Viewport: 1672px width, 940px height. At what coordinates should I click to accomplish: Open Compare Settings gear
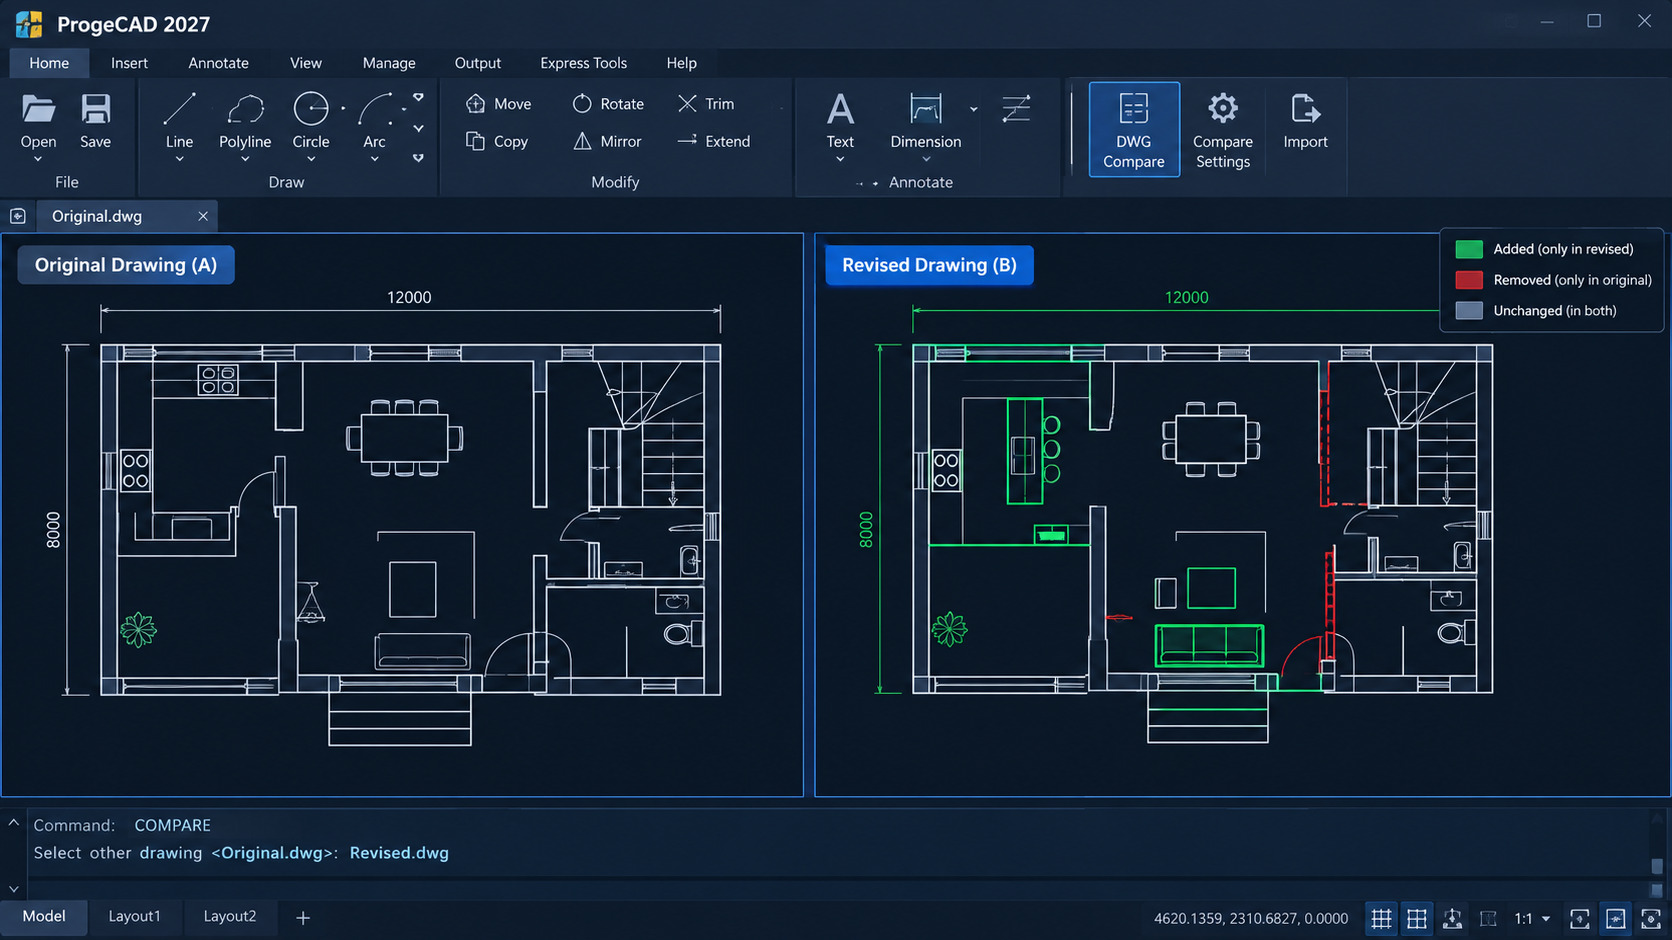(x=1222, y=108)
